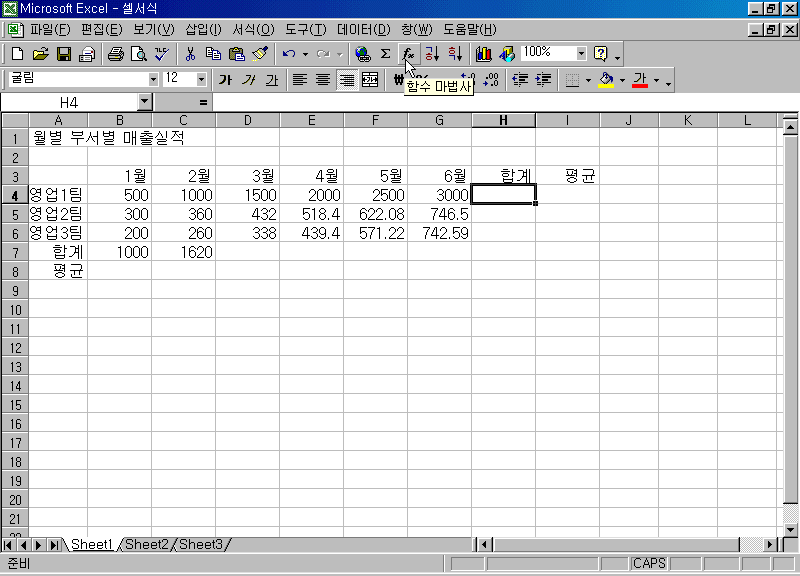
Task: Open the font color dropdown arrow
Action: [656, 80]
